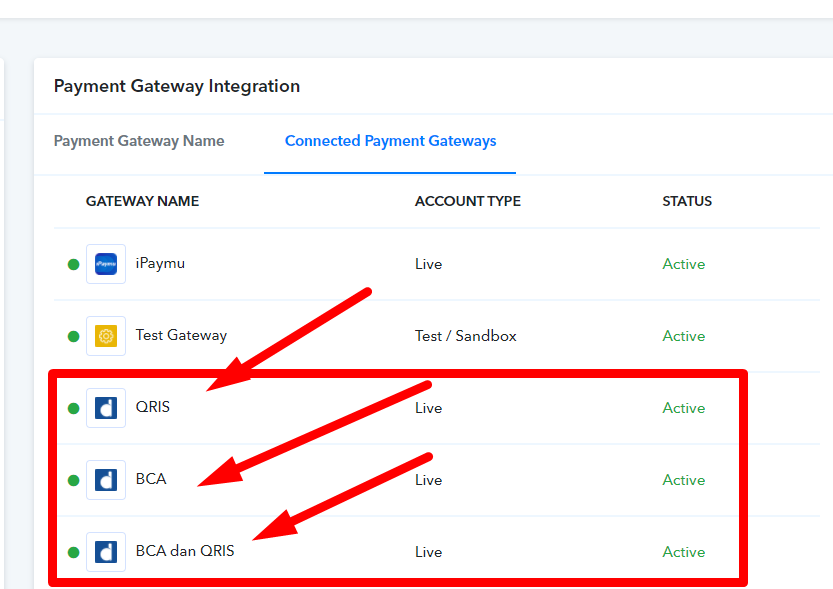
Task: Select the BCA dan QRIS gateway name
Action: pyautogui.click(x=185, y=551)
